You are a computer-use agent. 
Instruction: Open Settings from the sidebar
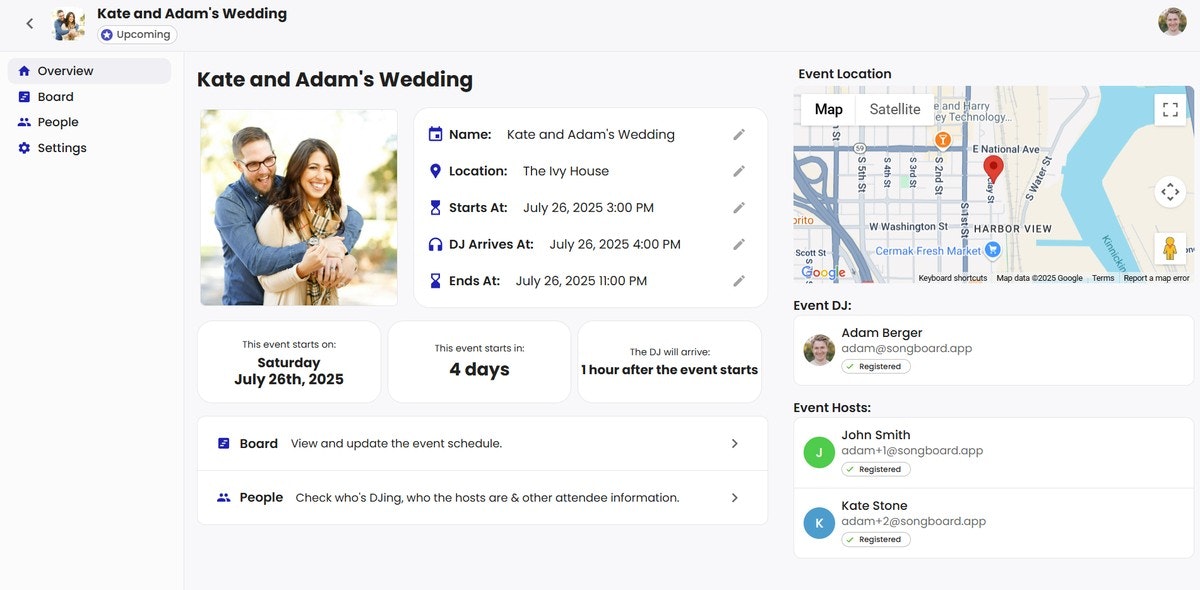point(62,148)
